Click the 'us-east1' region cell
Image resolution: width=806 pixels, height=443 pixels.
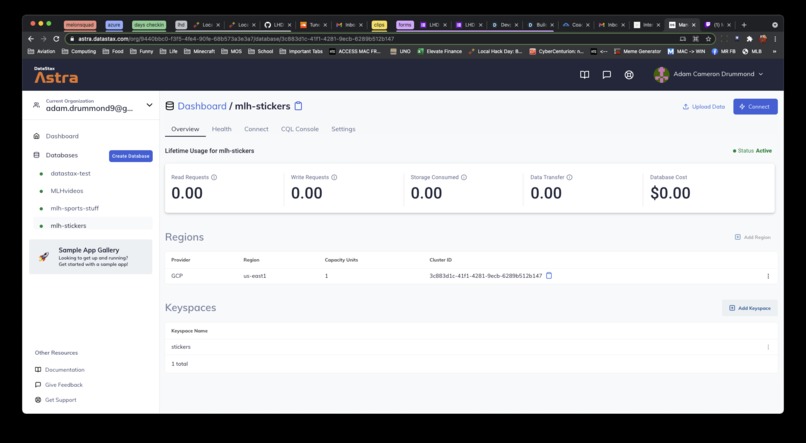[x=255, y=276]
